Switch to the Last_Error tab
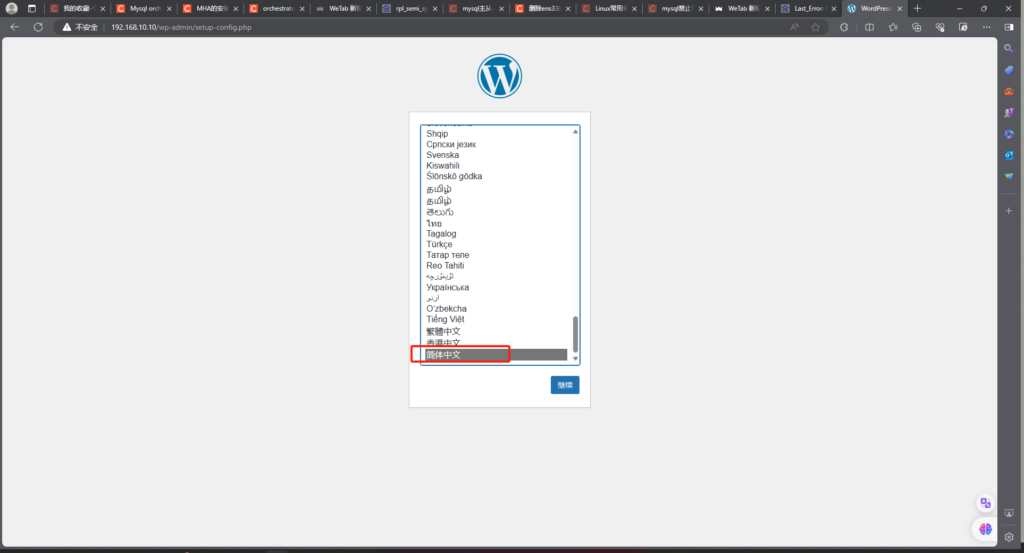This screenshot has height=553, width=1024. click(x=808, y=8)
